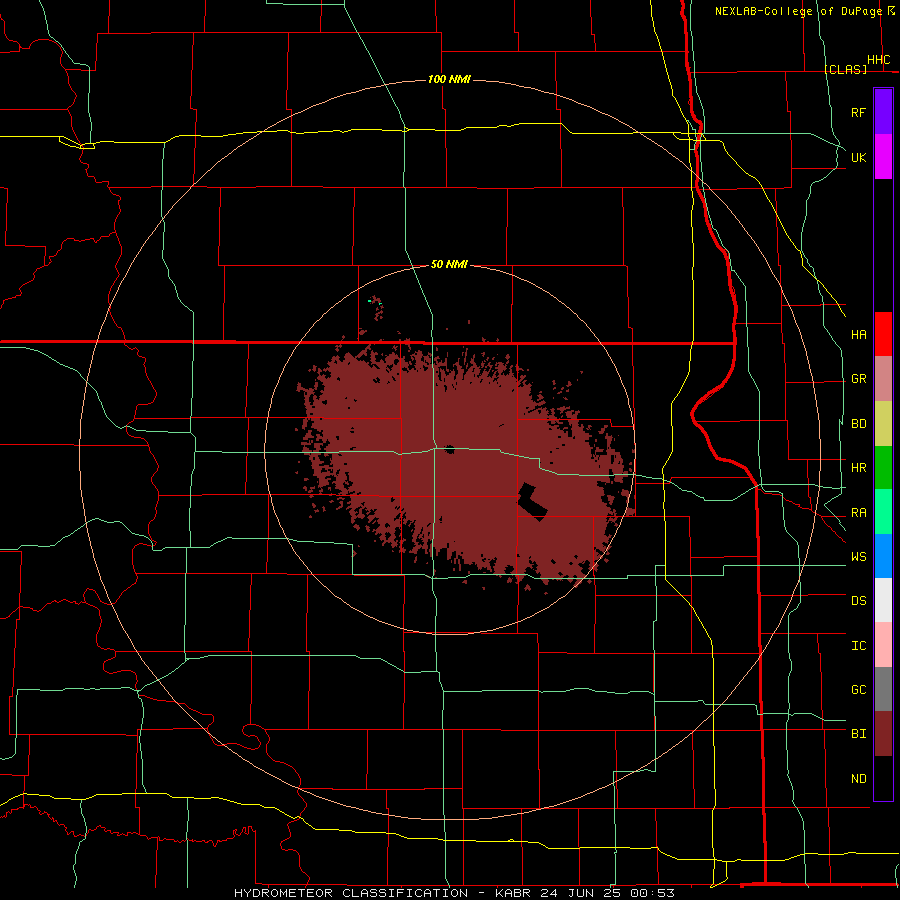Click the WS legend label
Viewport: 900px width, 900px height.
pos(859,556)
